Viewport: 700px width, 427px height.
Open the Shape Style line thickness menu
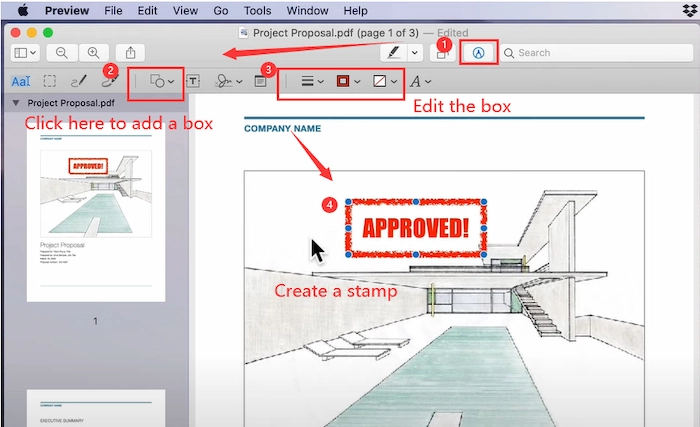[x=313, y=81]
